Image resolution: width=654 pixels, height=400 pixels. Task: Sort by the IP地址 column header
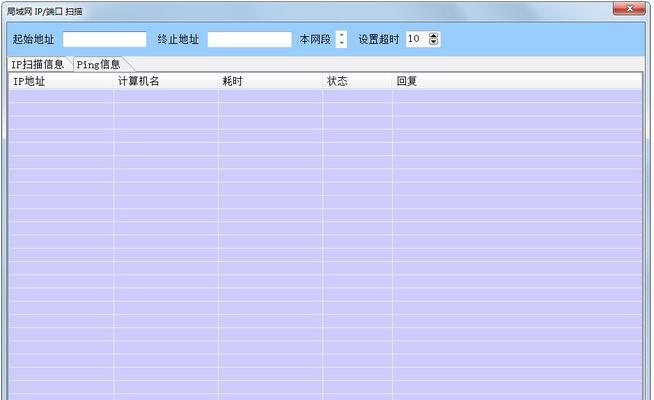[61, 81]
